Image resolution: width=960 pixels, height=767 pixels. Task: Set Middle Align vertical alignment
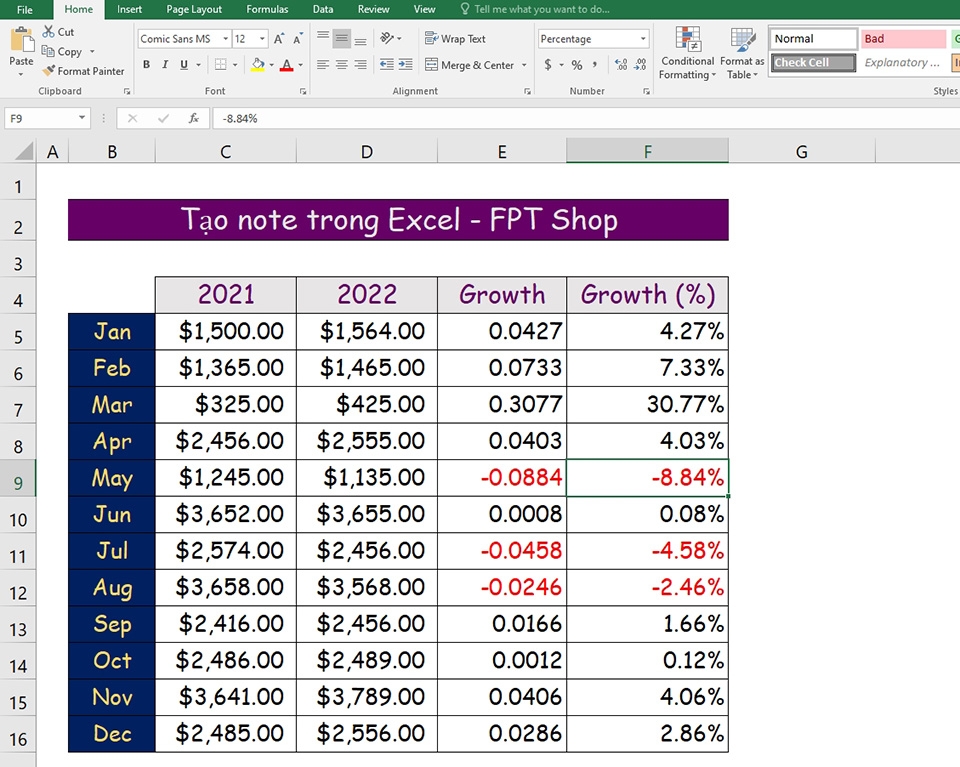pos(342,39)
